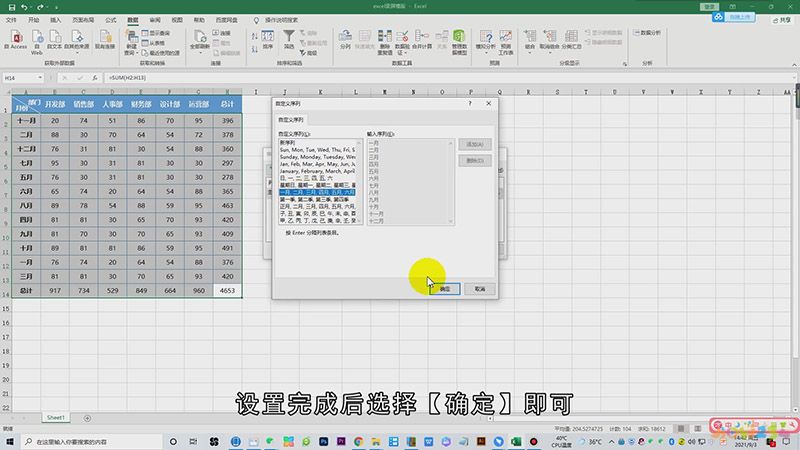The width and height of the screenshot is (800, 450).
Task: Click the Add (添加) button in dialog
Action: click(474, 144)
